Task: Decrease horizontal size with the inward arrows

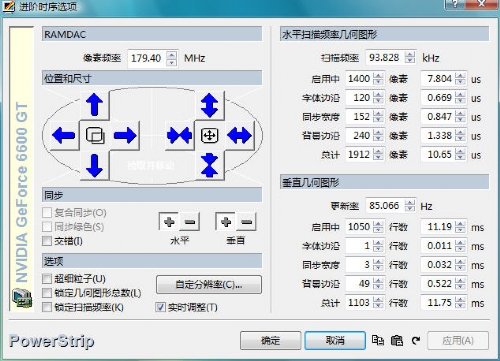Action: pyautogui.click(x=179, y=135)
